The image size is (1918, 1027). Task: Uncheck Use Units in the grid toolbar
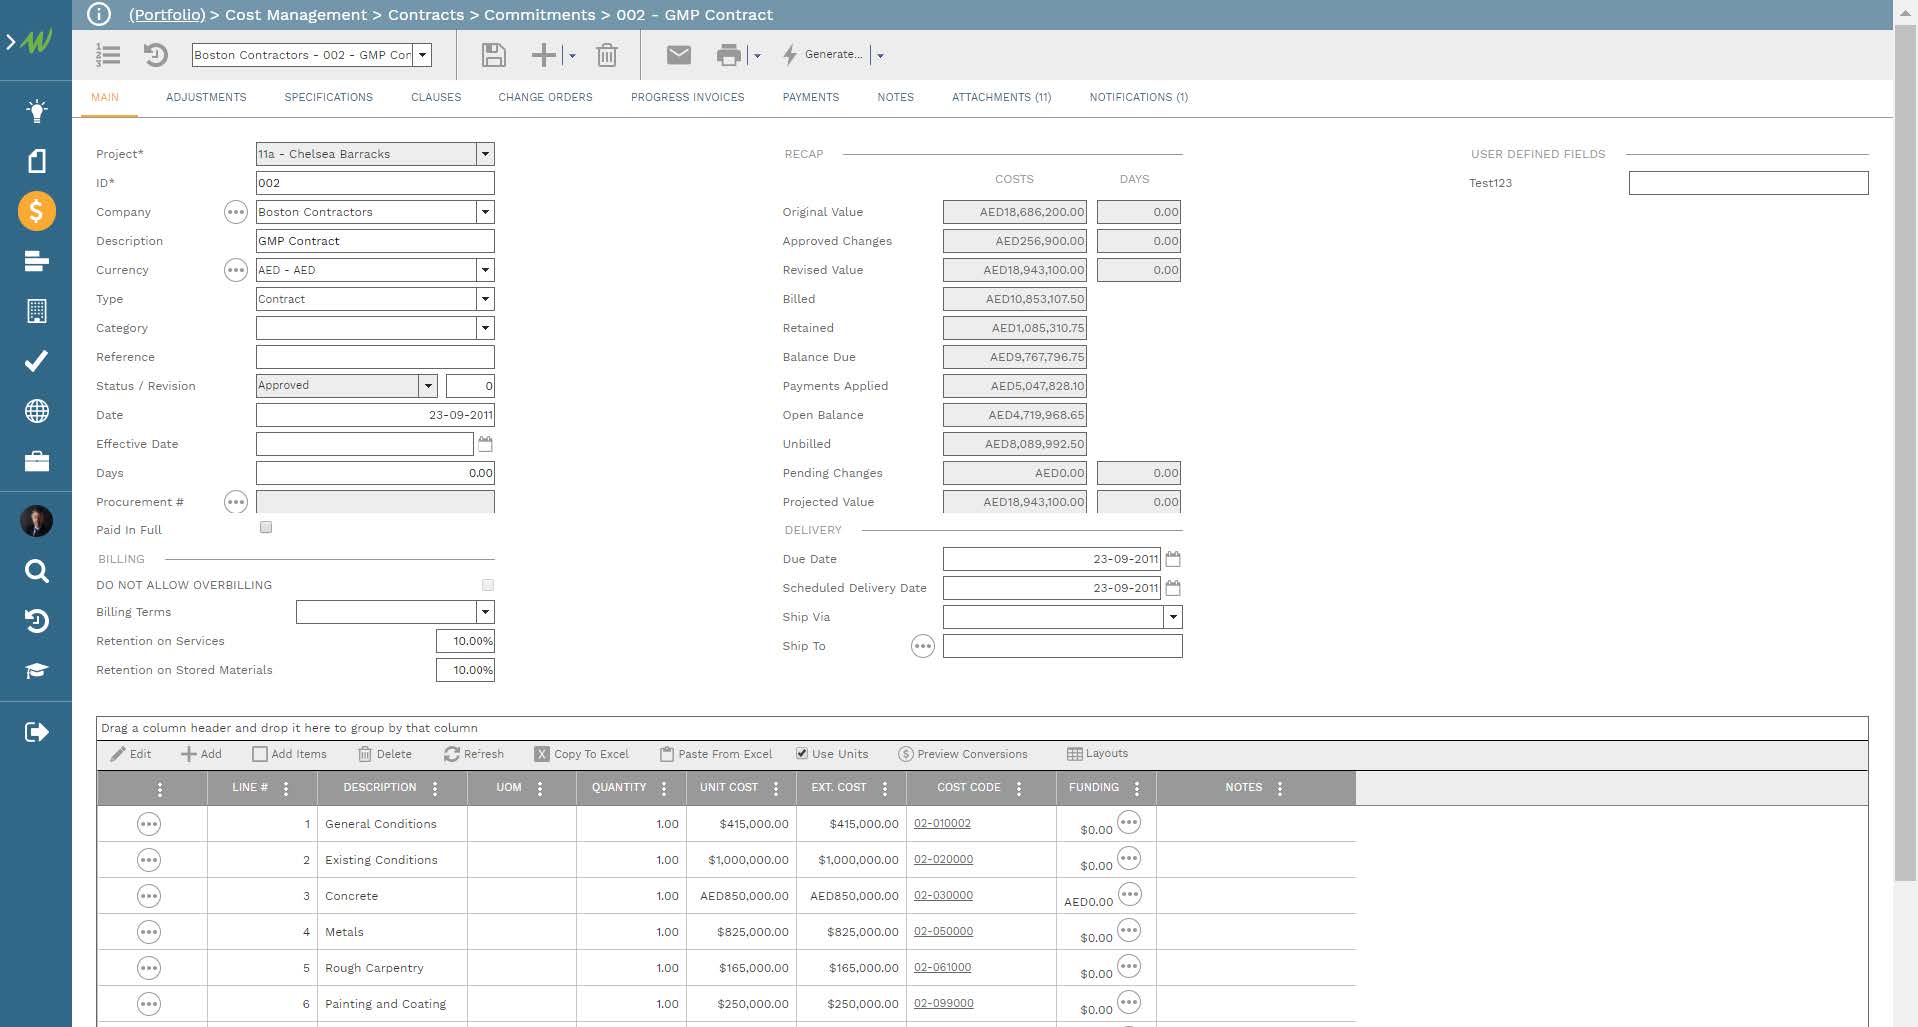coord(802,753)
